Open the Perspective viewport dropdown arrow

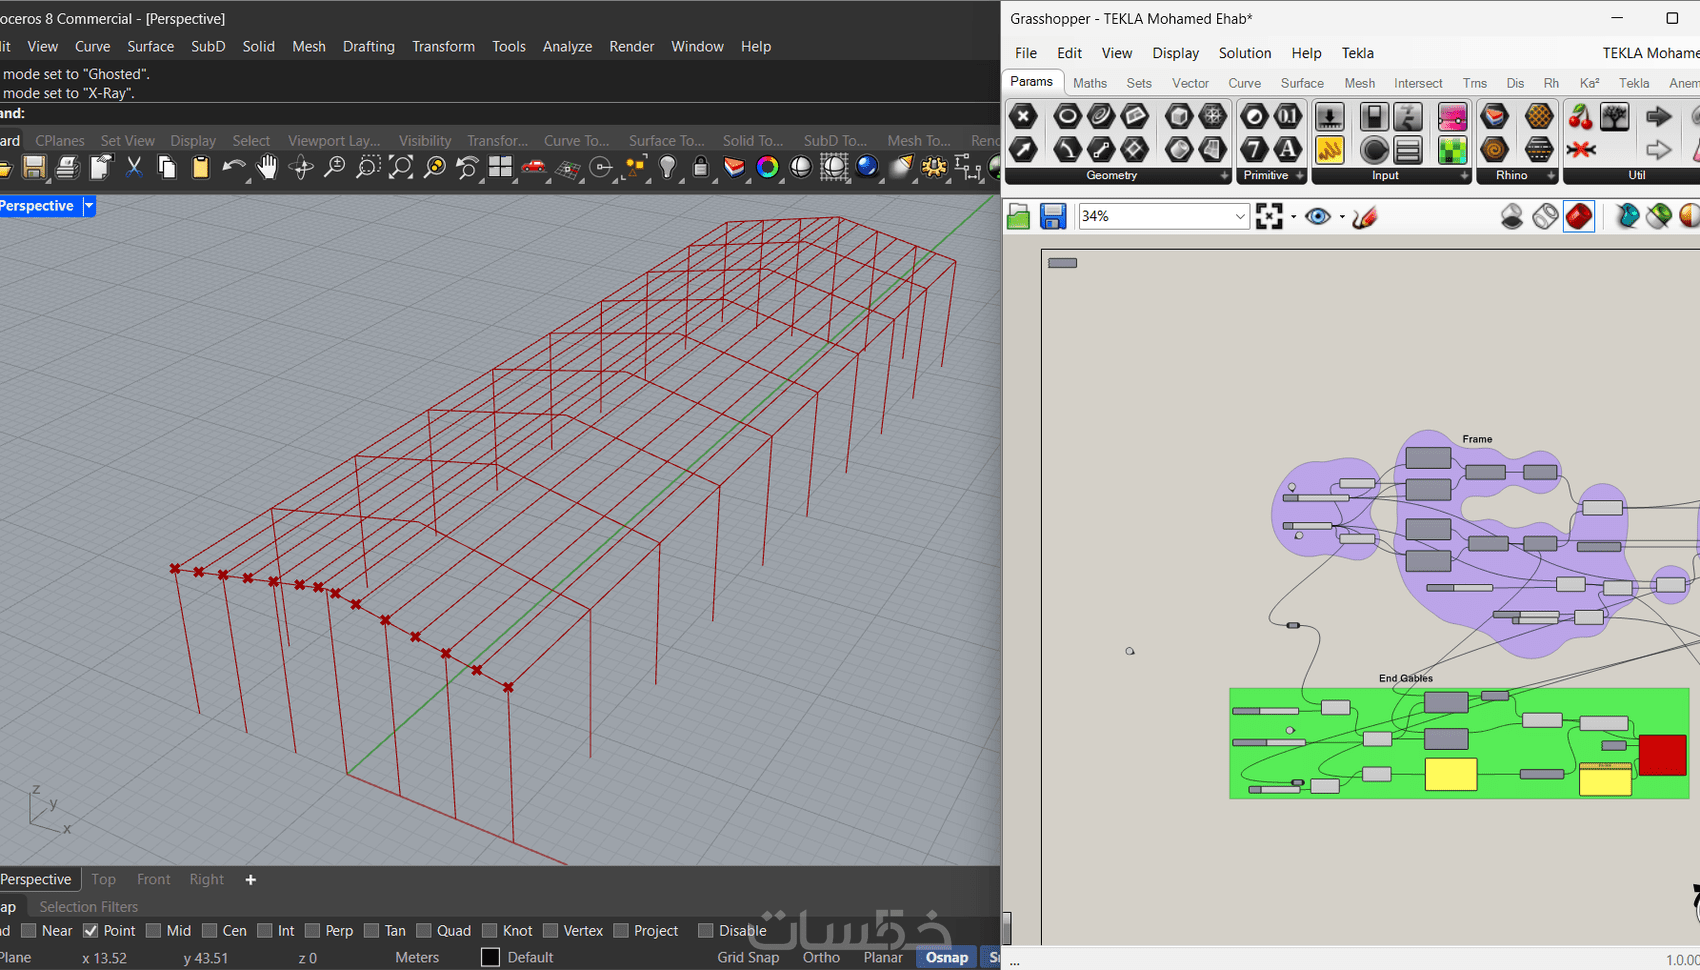click(88, 206)
